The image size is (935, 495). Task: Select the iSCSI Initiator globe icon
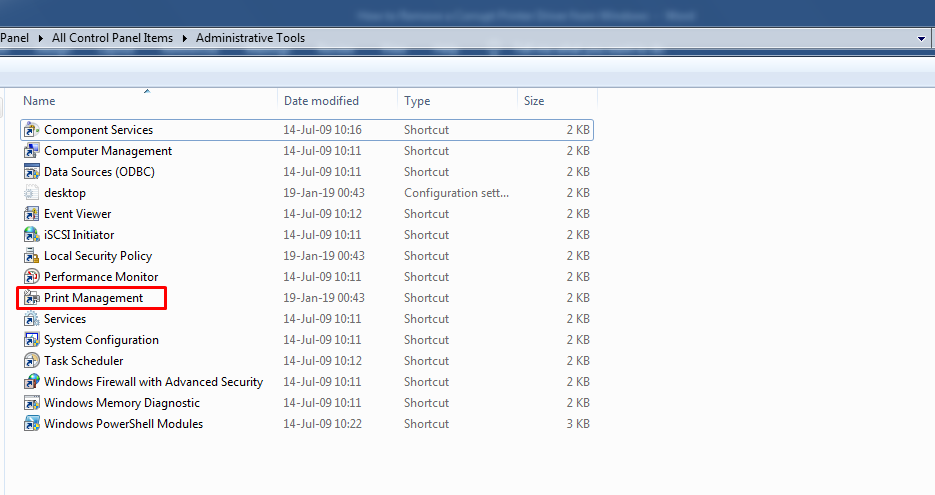(32, 234)
